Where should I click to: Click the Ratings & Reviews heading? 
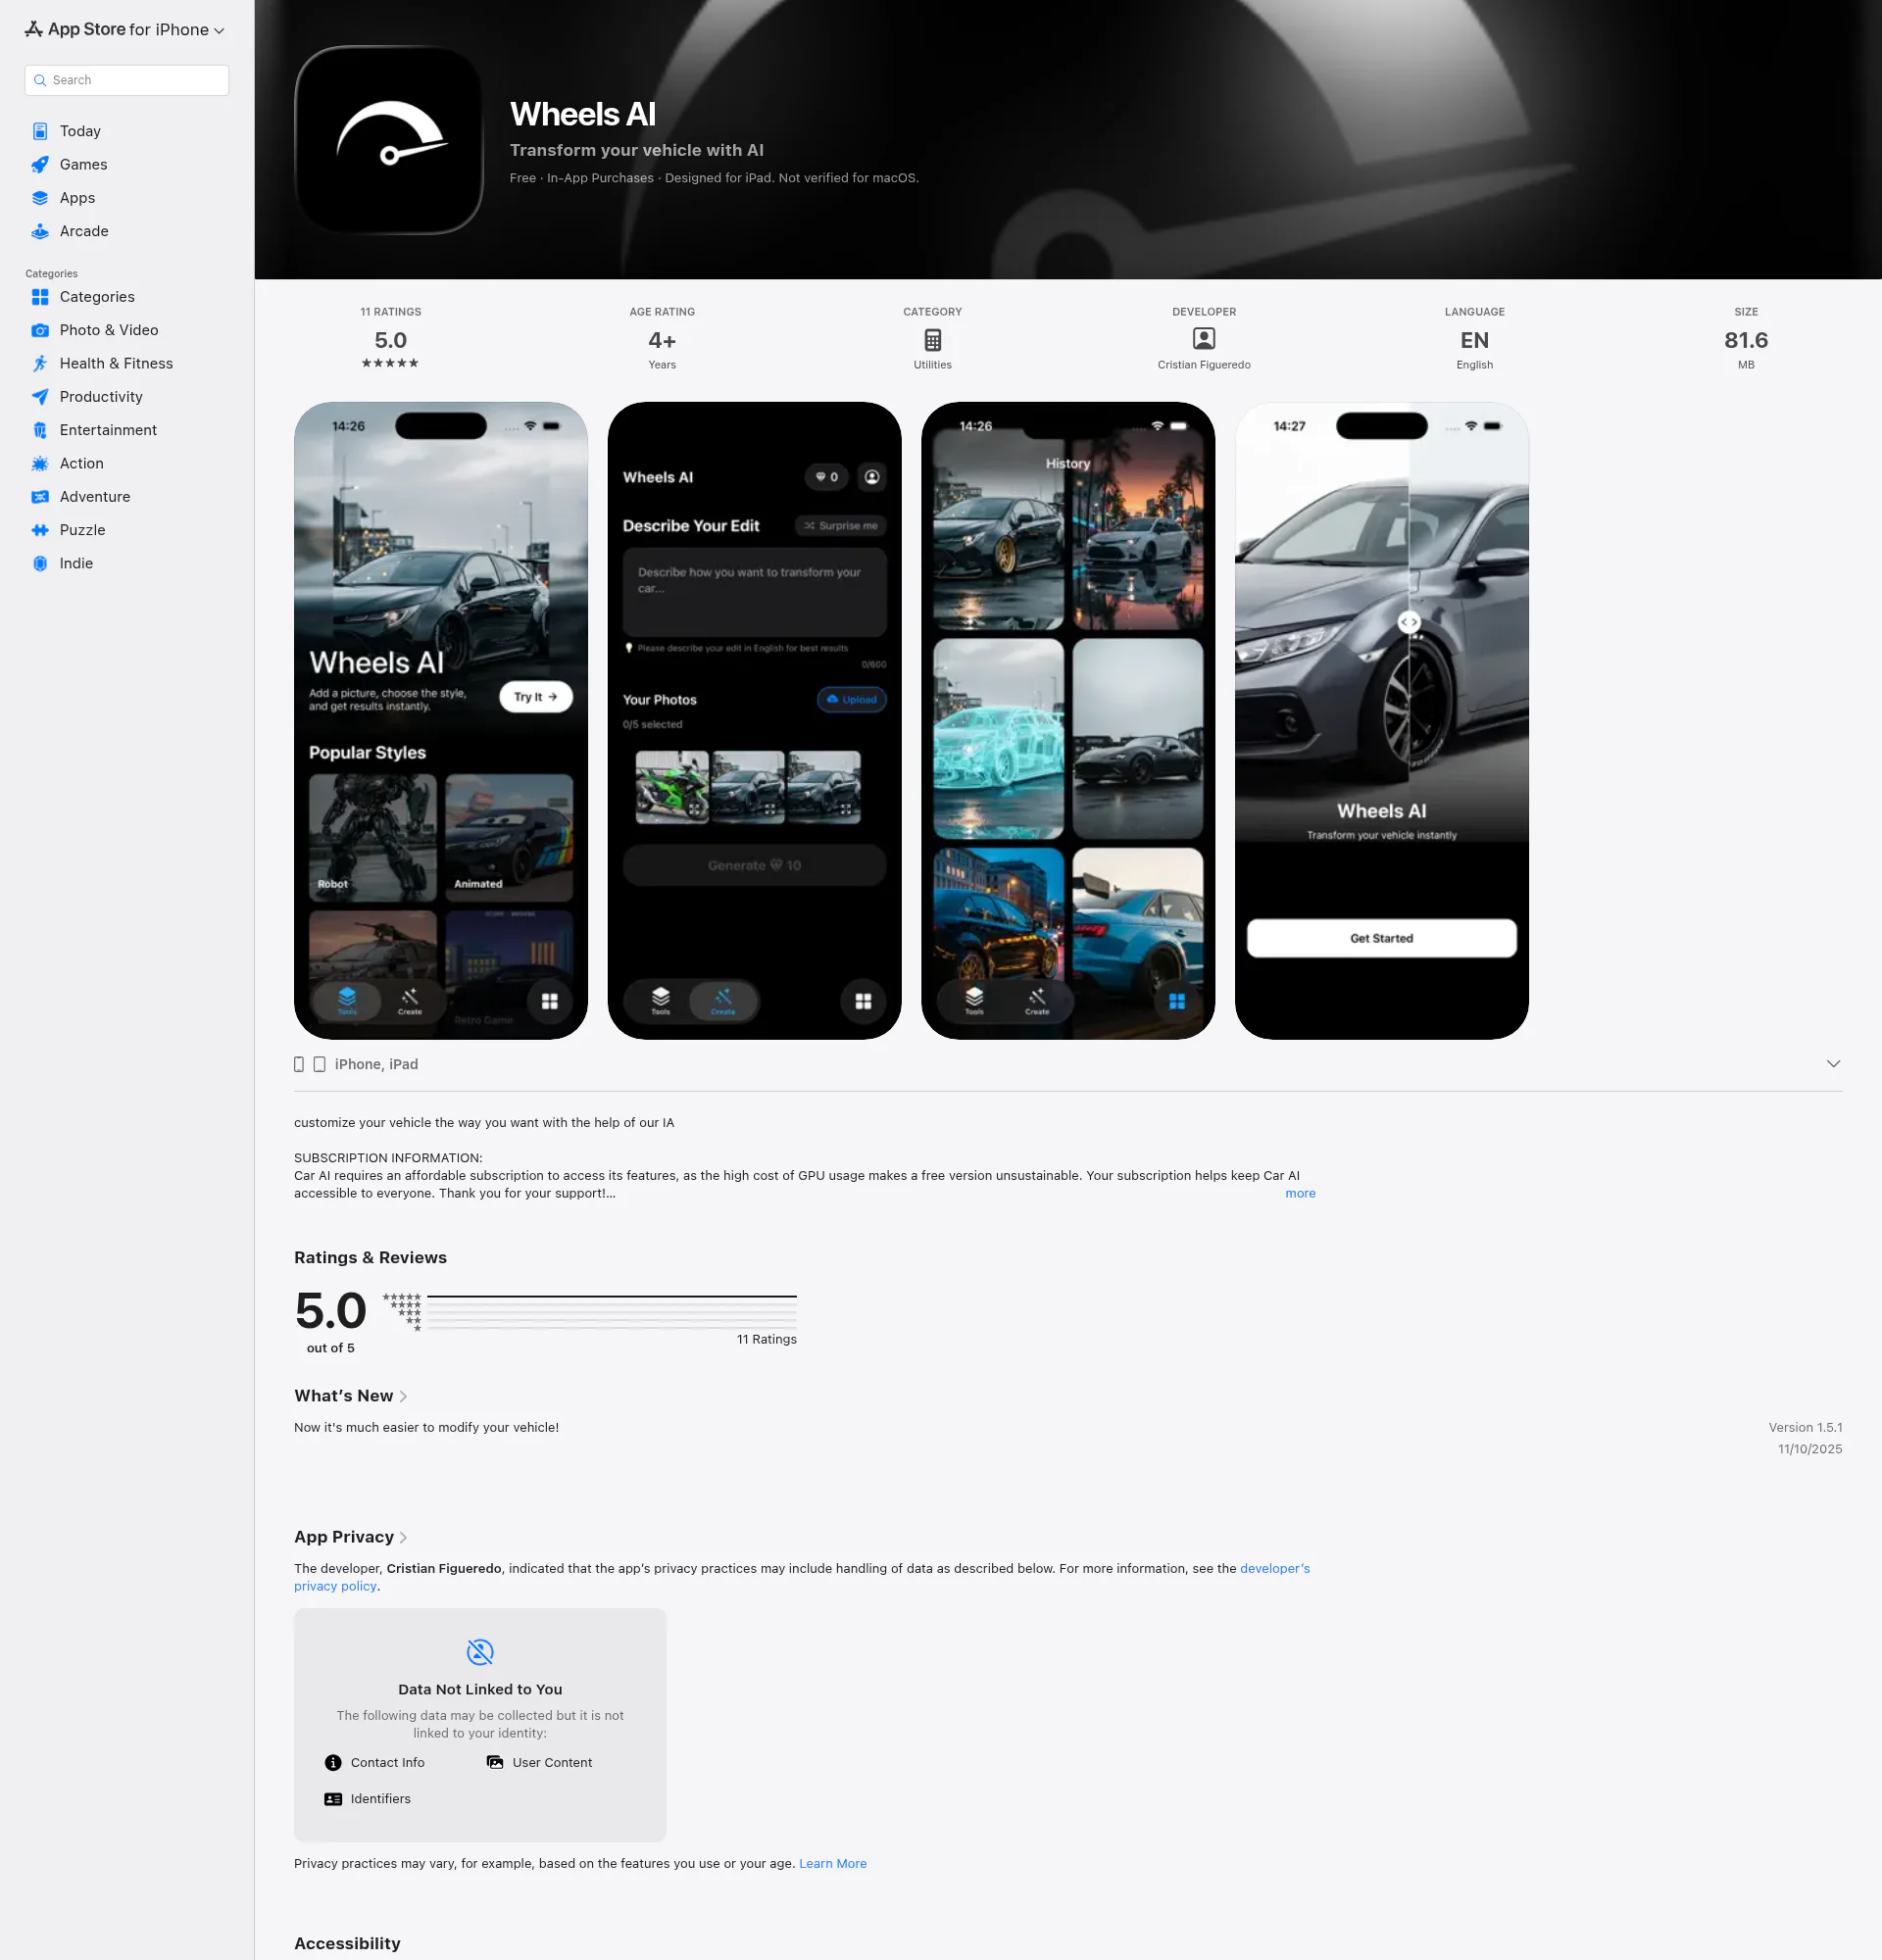click(x=370, y=1258)
